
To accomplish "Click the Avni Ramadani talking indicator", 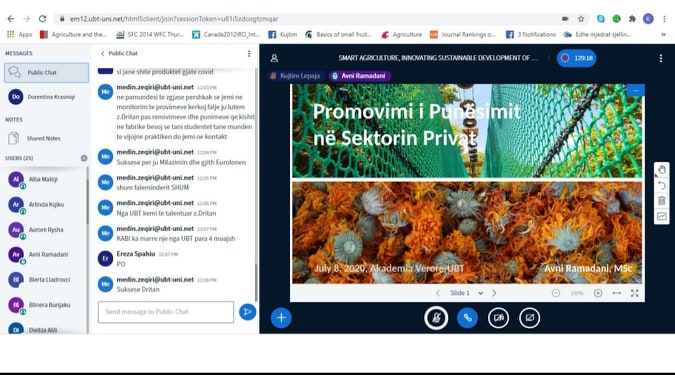I will coord(359,76).
